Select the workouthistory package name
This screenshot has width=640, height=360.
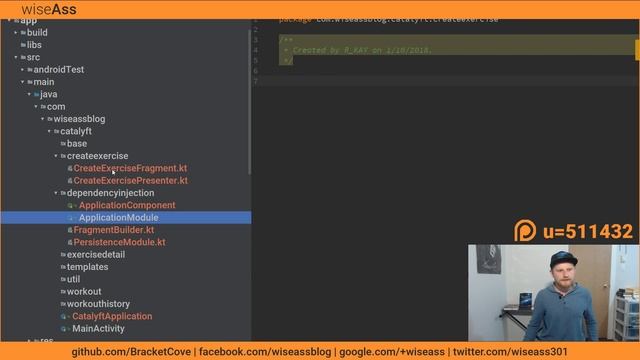click(98, 304)
